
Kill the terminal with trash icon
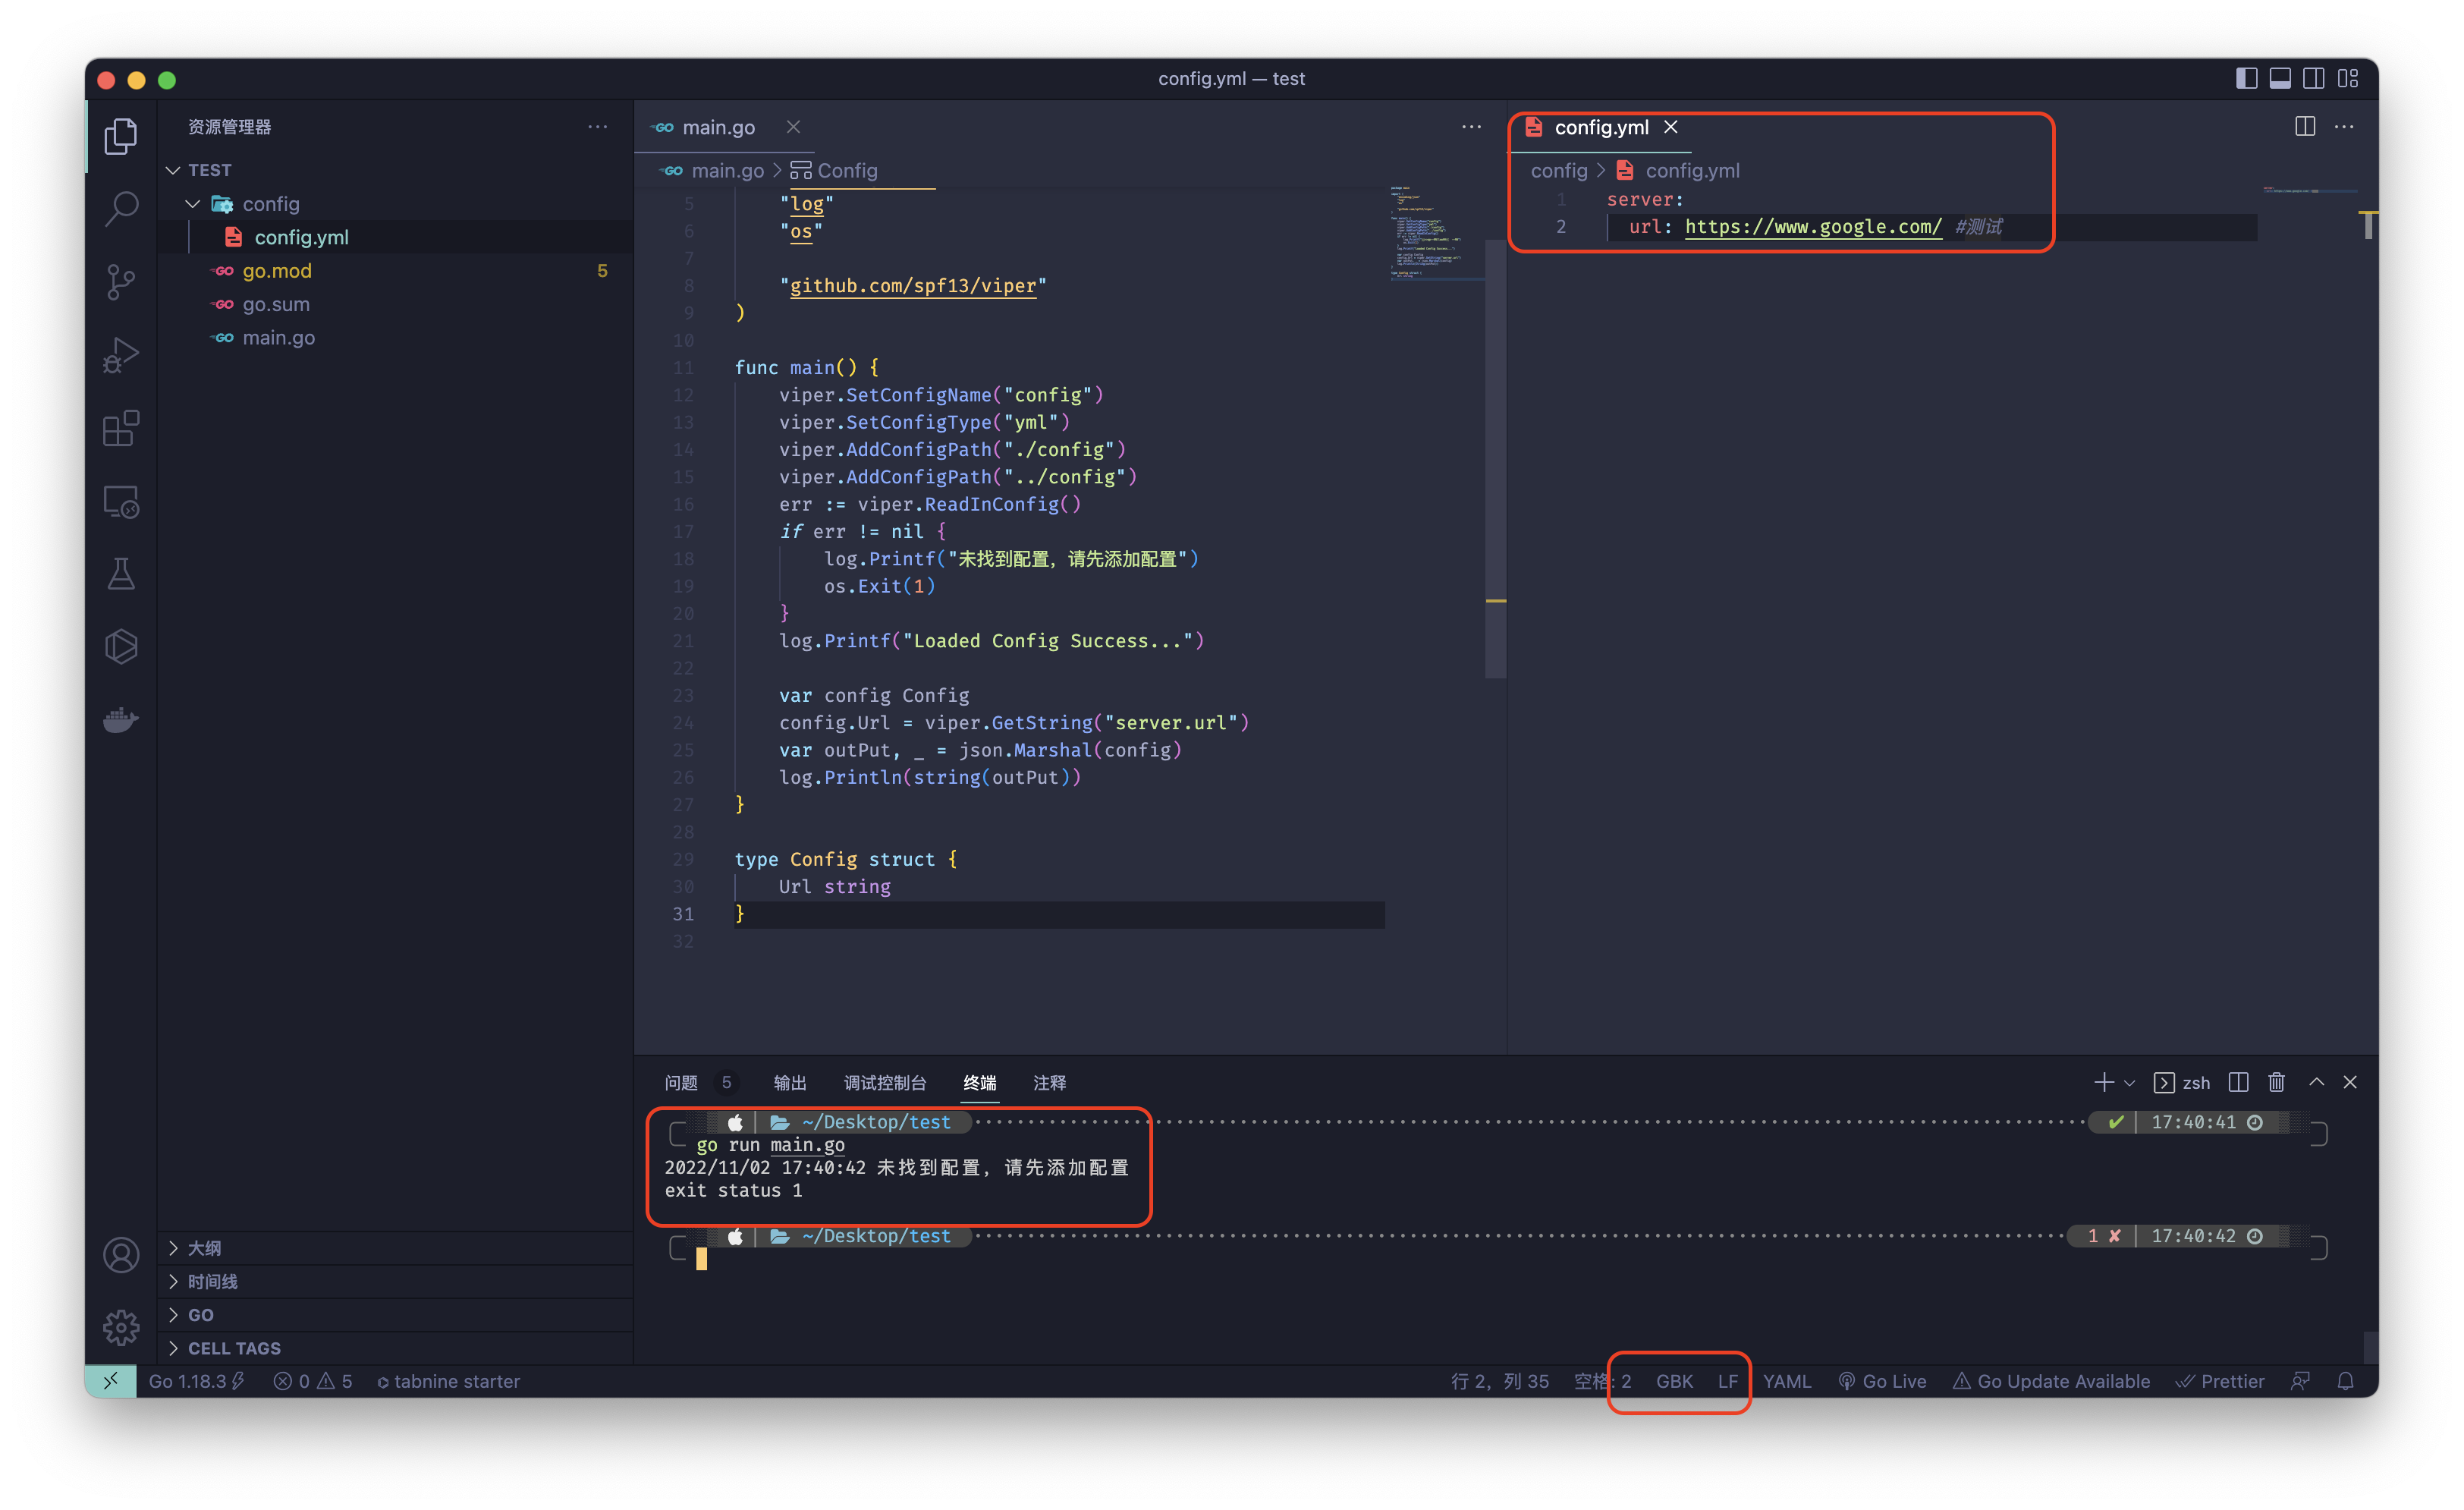point(2277,1082)
